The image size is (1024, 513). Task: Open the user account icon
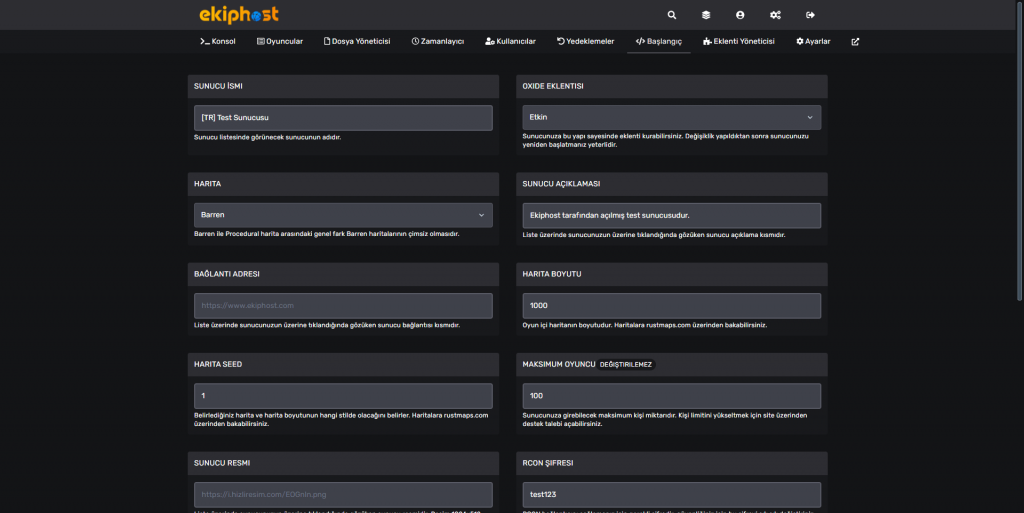[740, 15]
